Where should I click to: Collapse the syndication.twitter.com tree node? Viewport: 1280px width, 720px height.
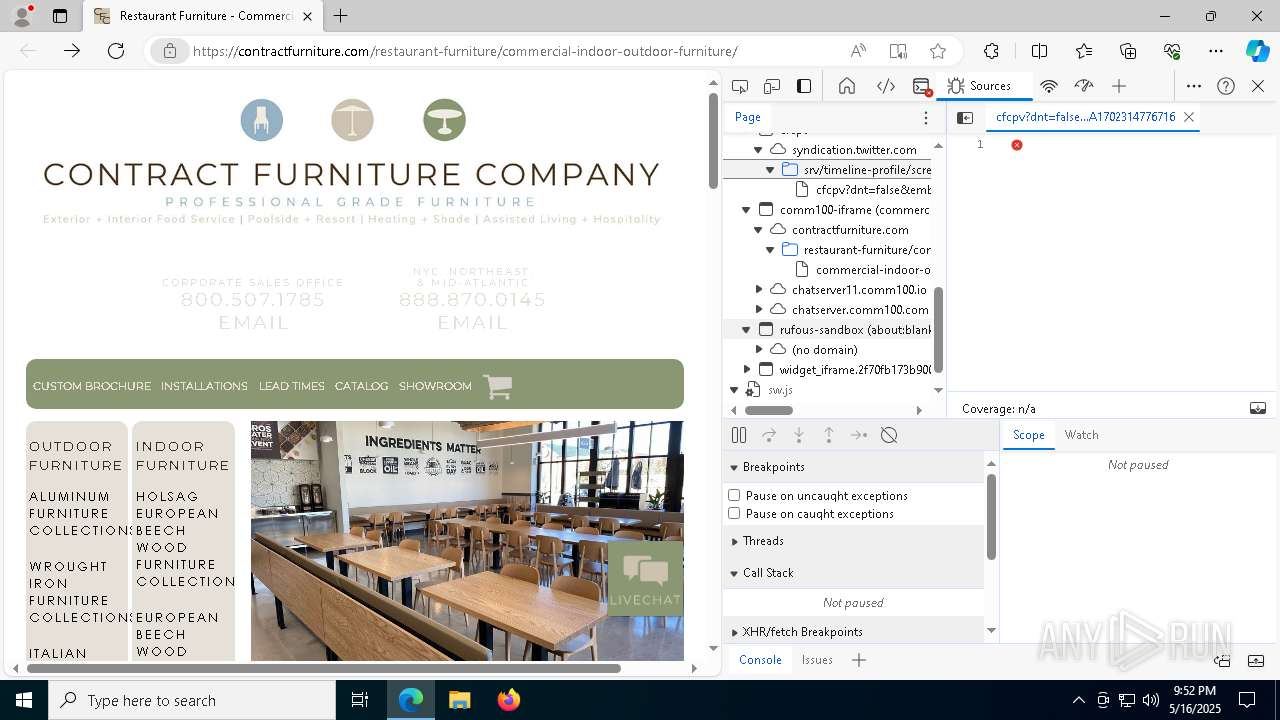[758, 150]
